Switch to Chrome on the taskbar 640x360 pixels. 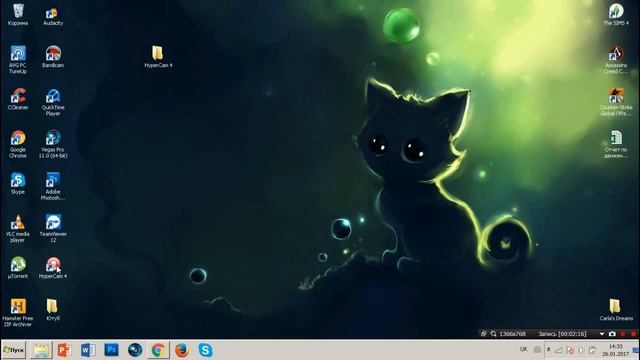pyautogui.click(x=158, y=350)
